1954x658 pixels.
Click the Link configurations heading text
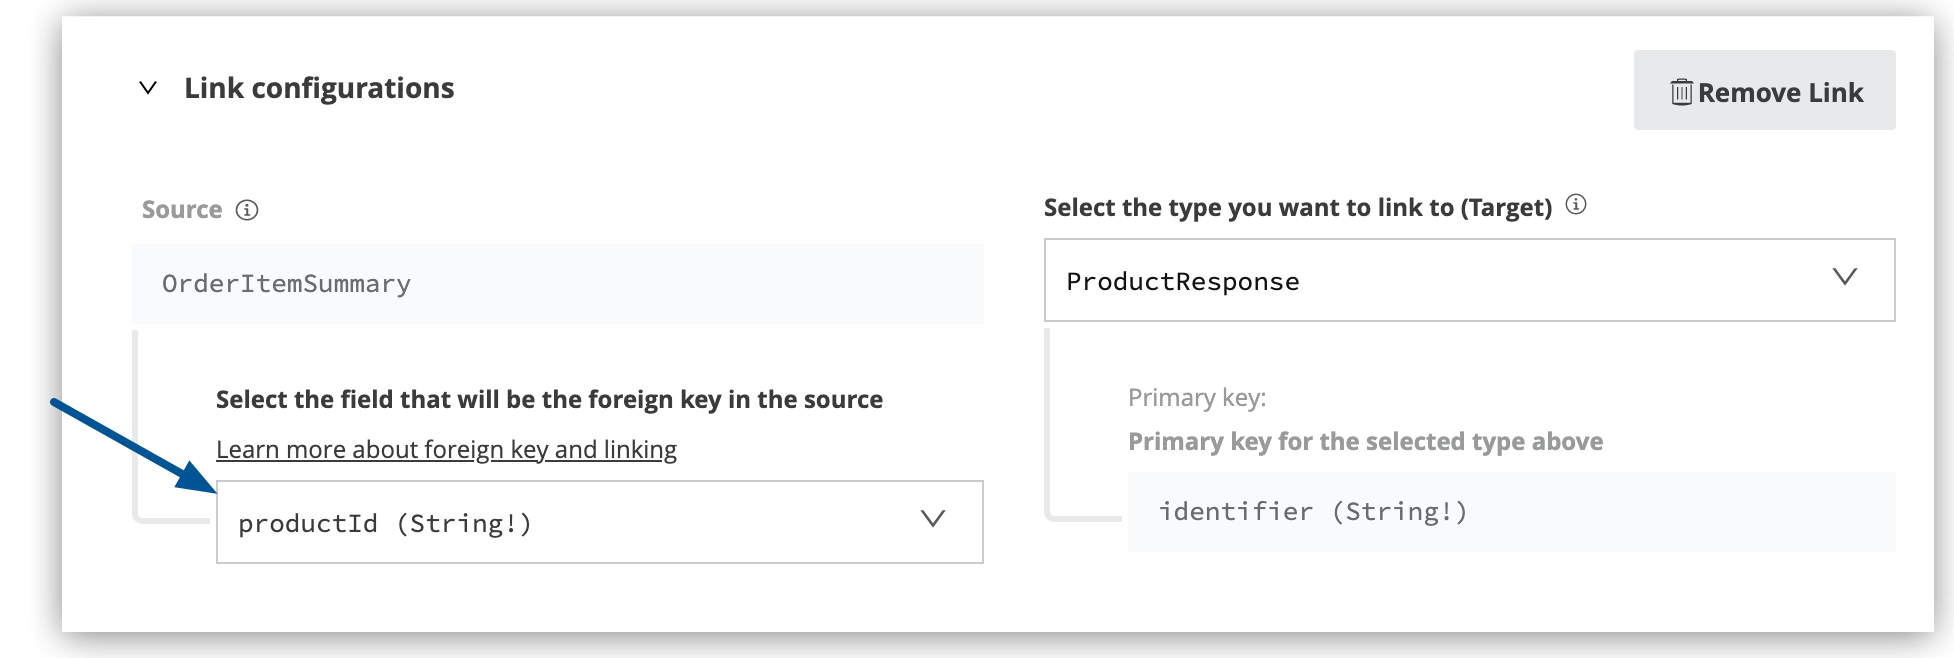click(x=318, y=88)
